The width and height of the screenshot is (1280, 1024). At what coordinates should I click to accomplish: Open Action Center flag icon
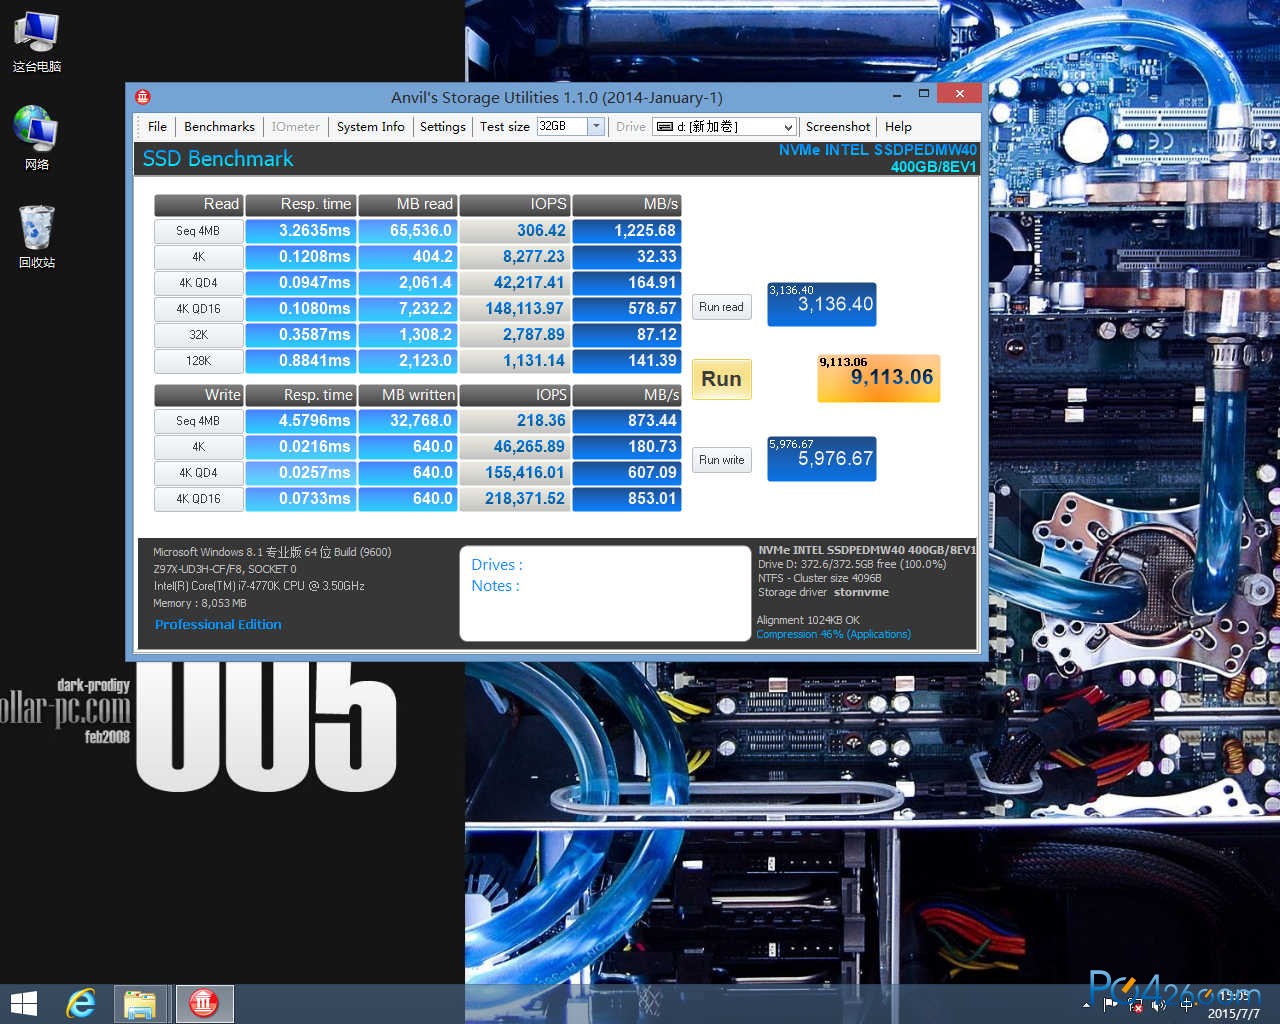(x=1110, y=1004)
